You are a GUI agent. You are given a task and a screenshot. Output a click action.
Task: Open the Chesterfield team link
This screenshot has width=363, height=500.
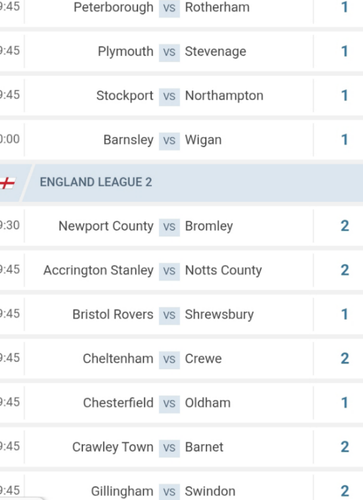pyautogui.click(x=118, y=403)
